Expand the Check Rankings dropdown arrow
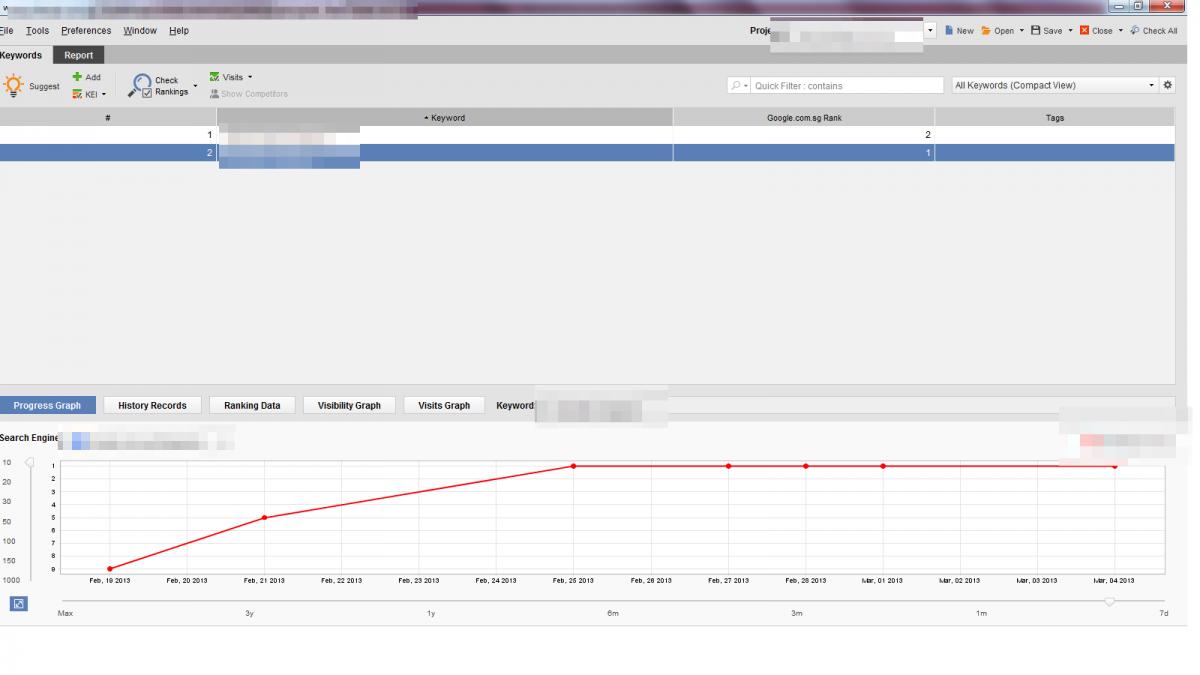This screenshot has height=675, width=1200. pos(195,86)
